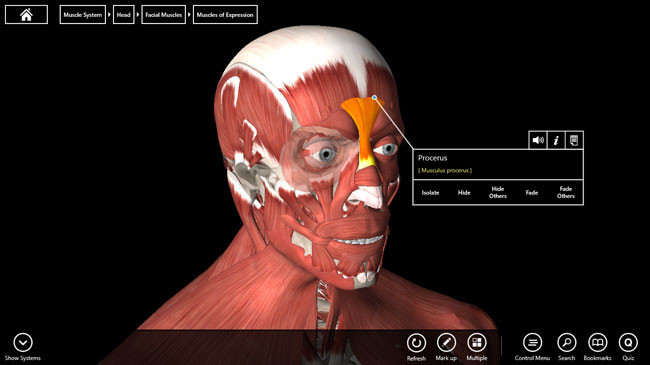This screenshot has height=365, width=650.
Task: Choose Fade Others option
Action: 565,192
